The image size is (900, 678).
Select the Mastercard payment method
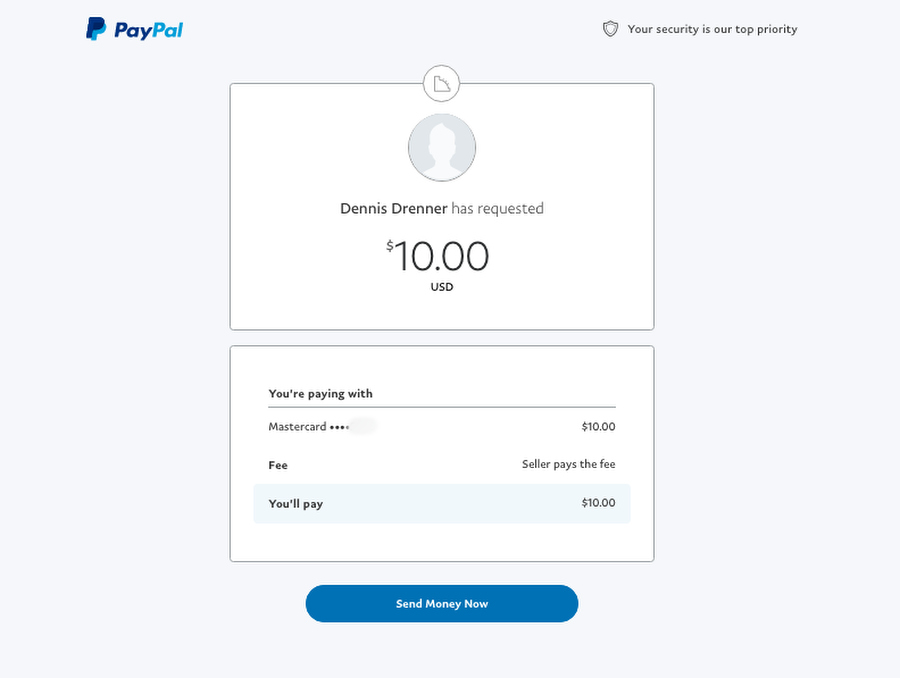pyautogui.click(x=442, y=427)
